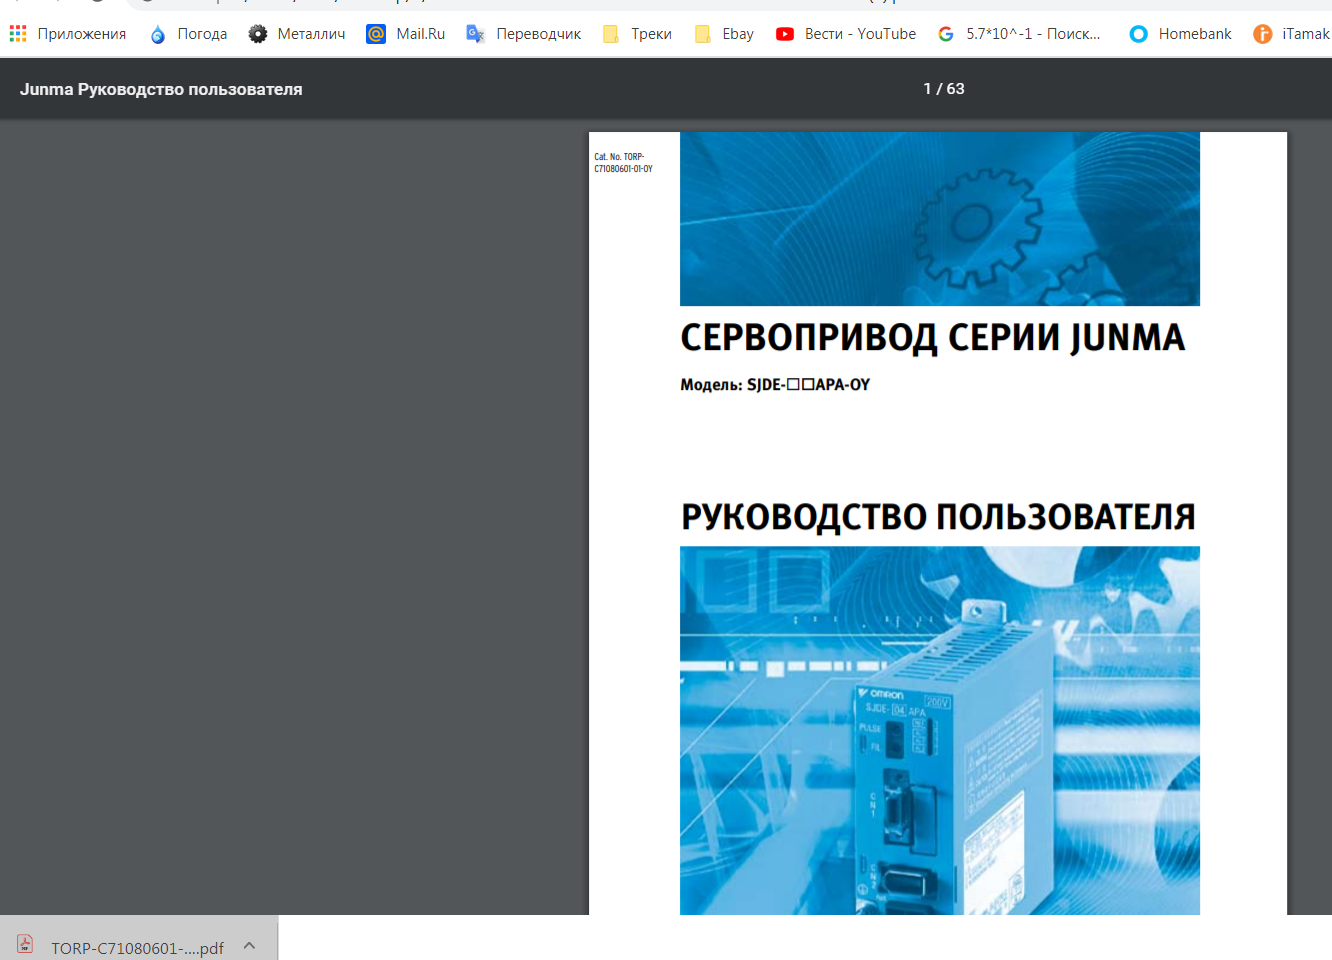Click the Ebay folder icon
1332x960 pixels.
(702, 34)
